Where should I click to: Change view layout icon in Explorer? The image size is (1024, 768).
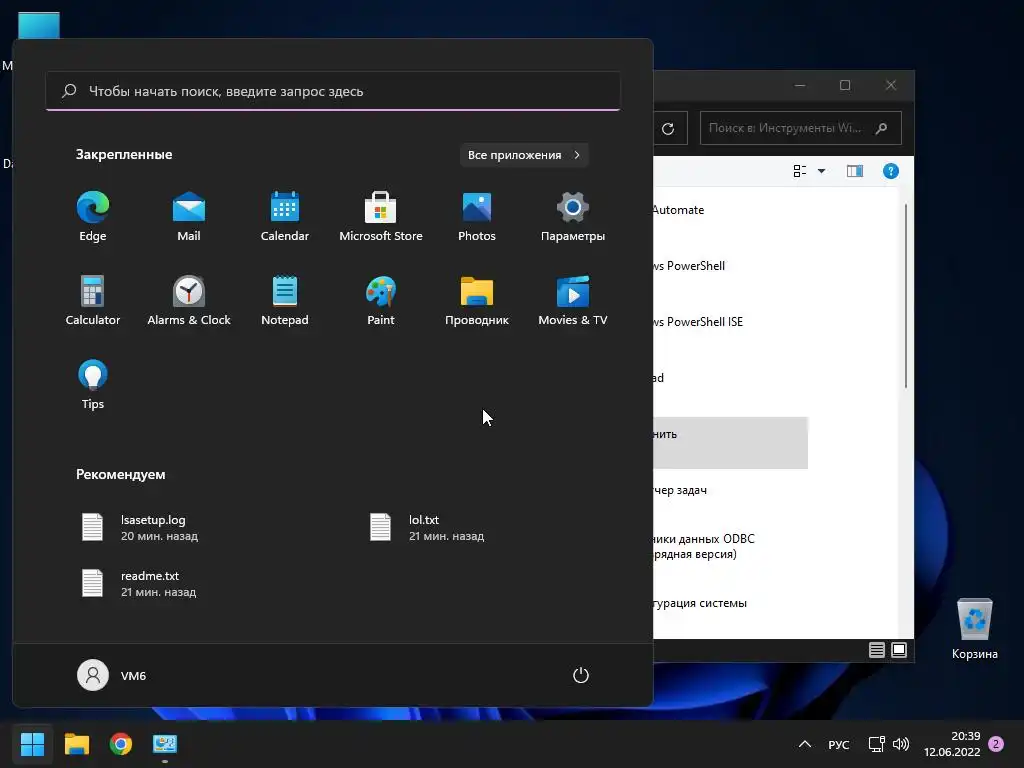click(x=800, y=171)
